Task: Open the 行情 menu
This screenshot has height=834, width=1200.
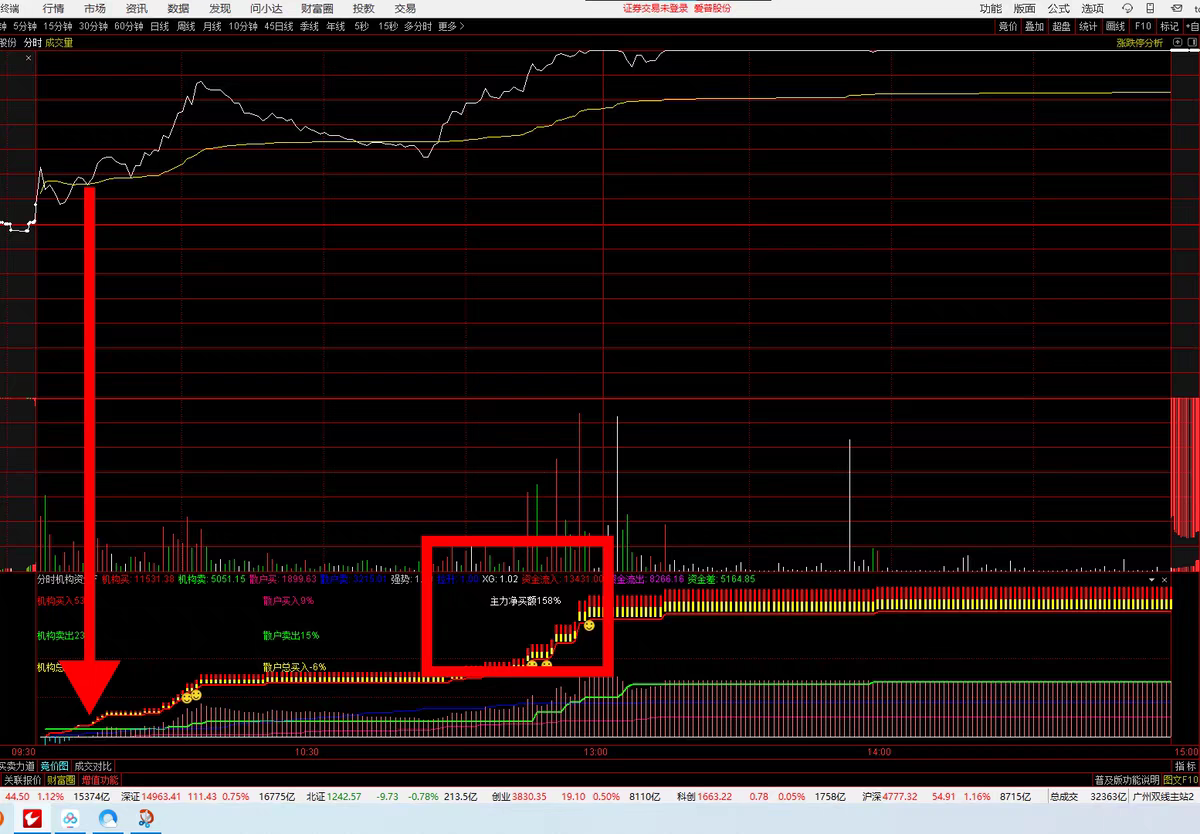Action: coord(53,8)
